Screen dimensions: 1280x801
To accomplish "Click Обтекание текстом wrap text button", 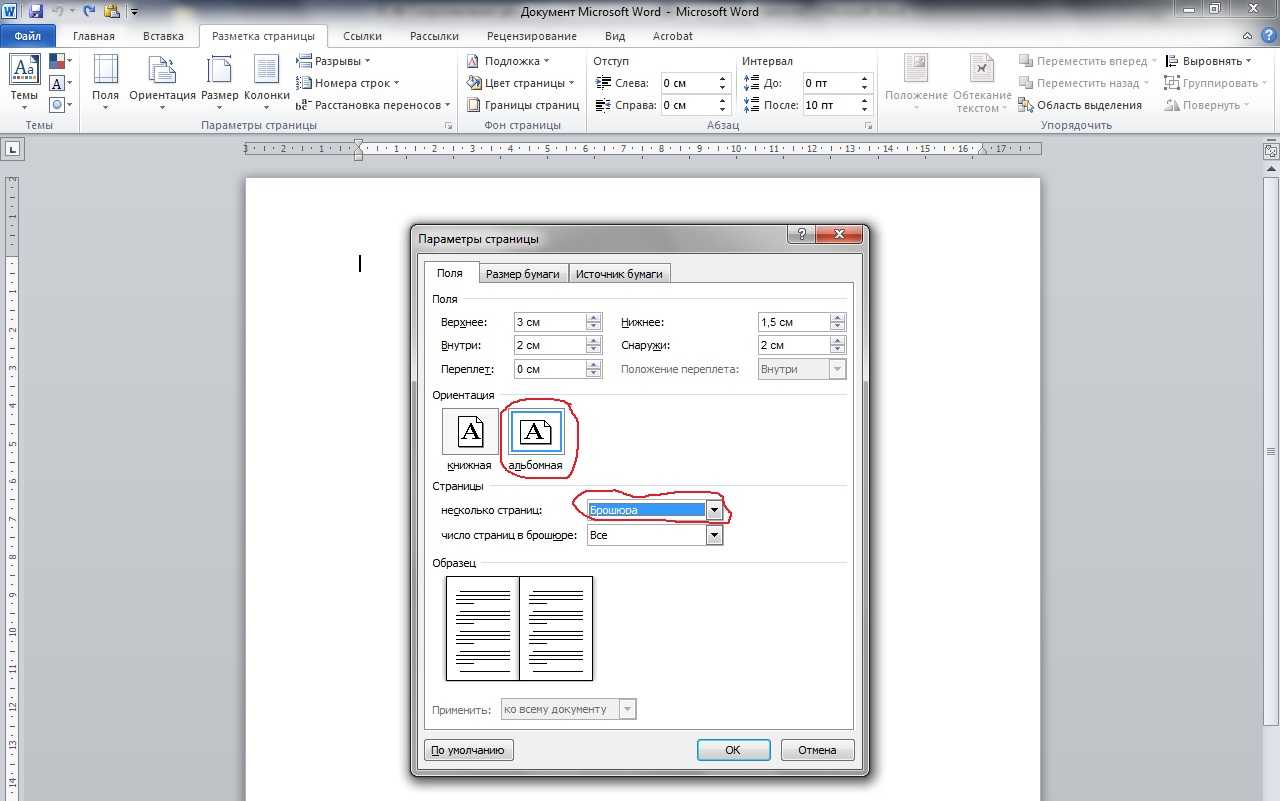I will [x=982, y=84].
